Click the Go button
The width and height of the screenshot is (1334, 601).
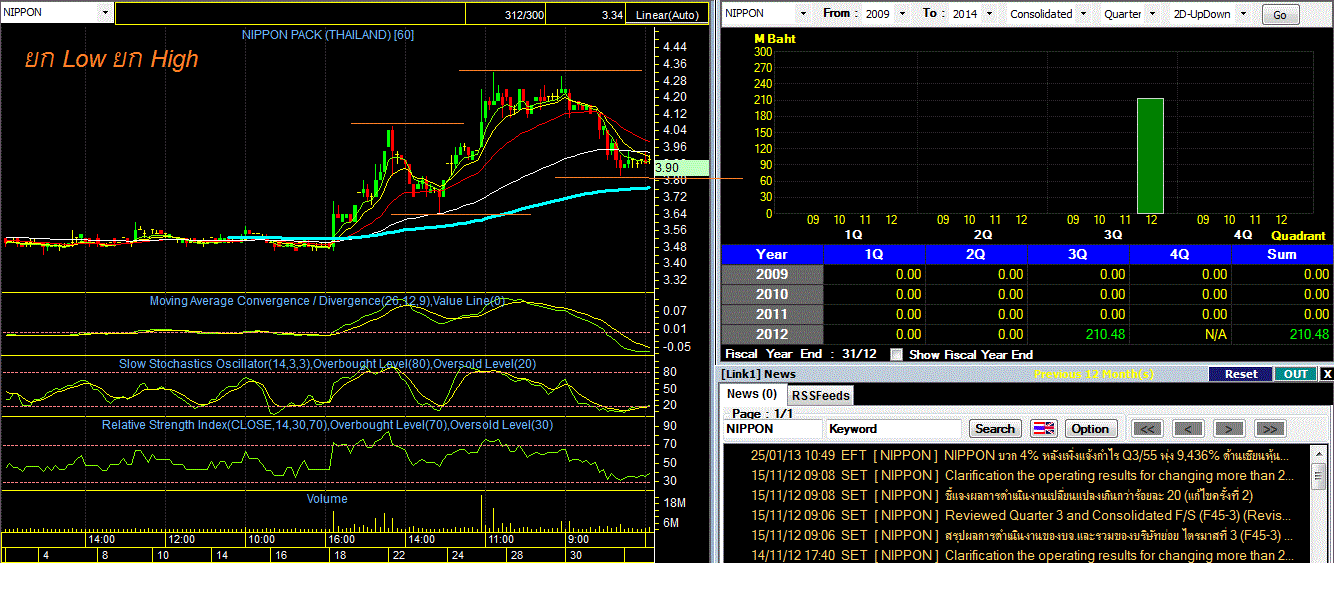click(1280, 15)
